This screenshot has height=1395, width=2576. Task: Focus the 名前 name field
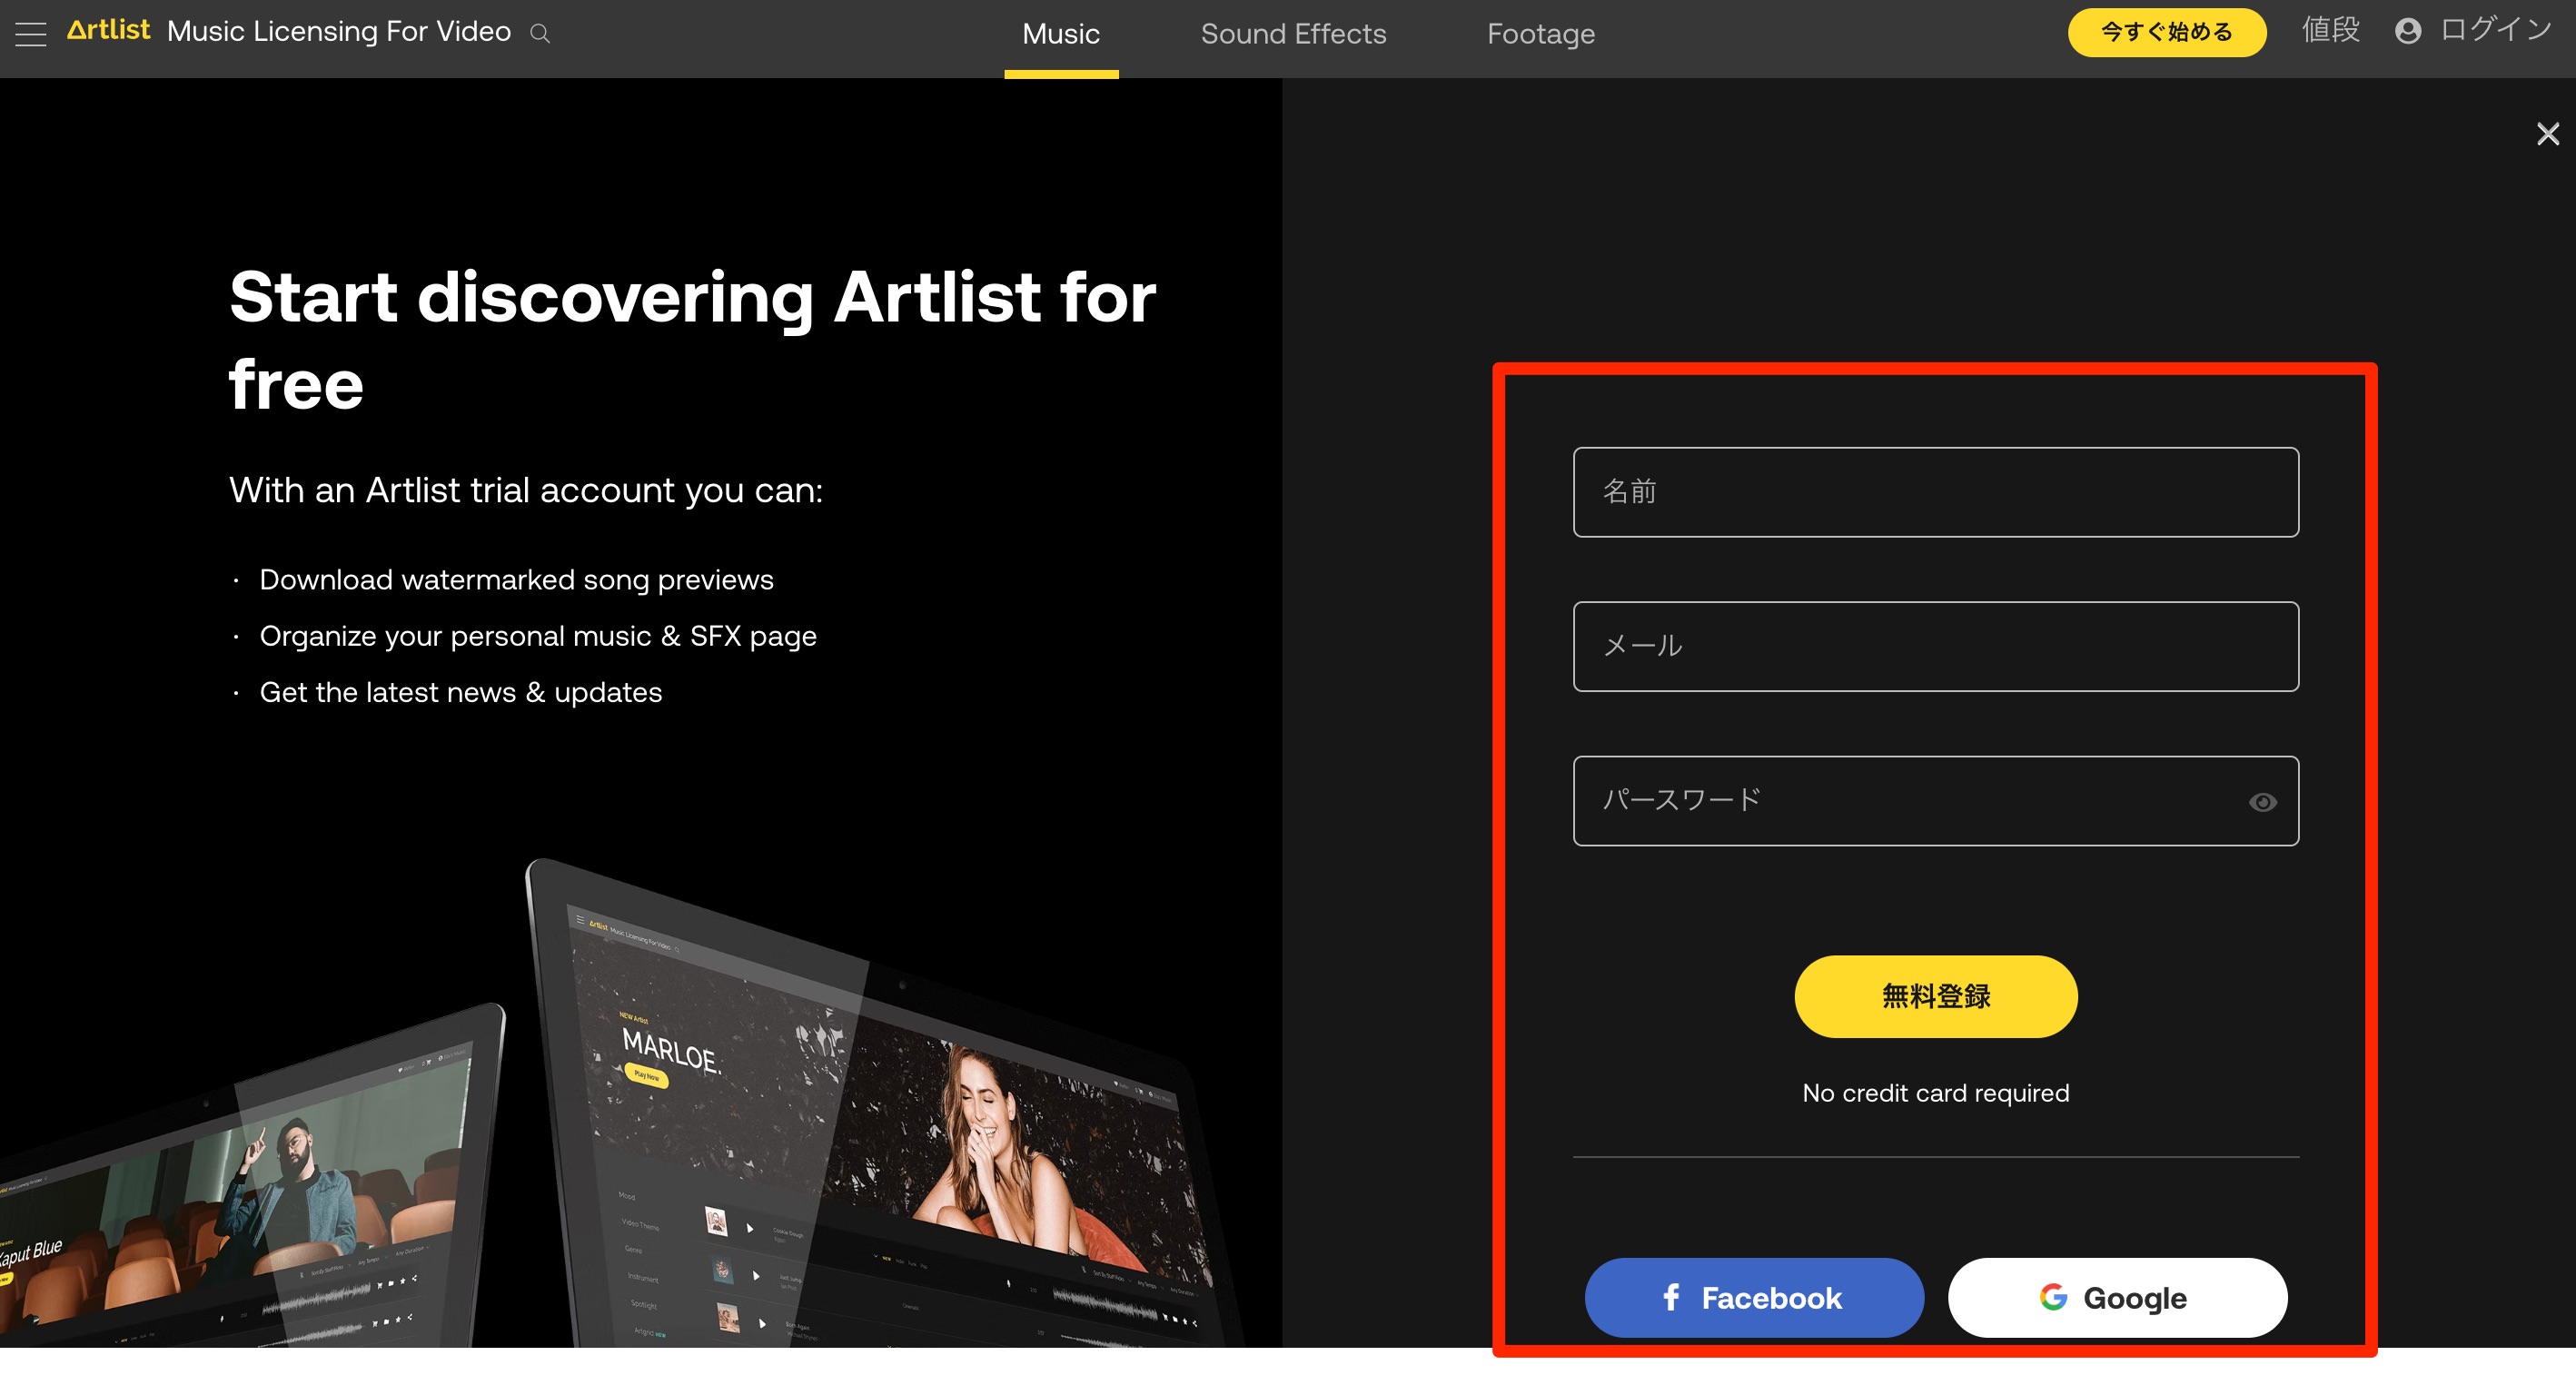click(1935, 492)
